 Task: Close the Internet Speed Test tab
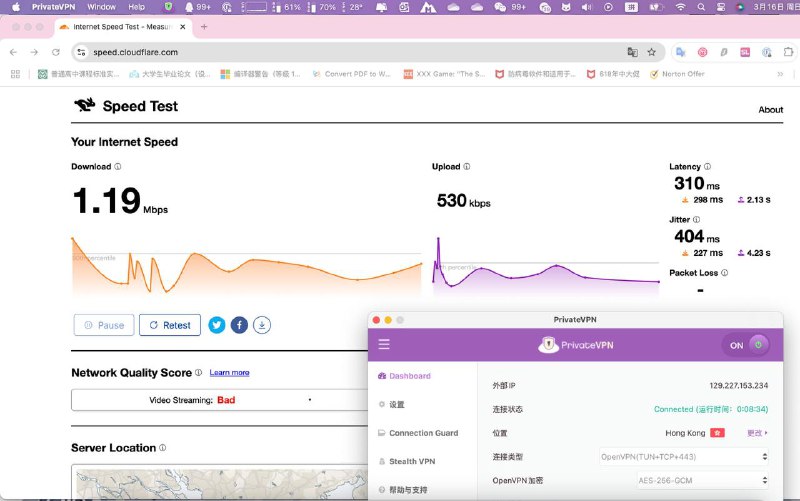pos(183,27)
